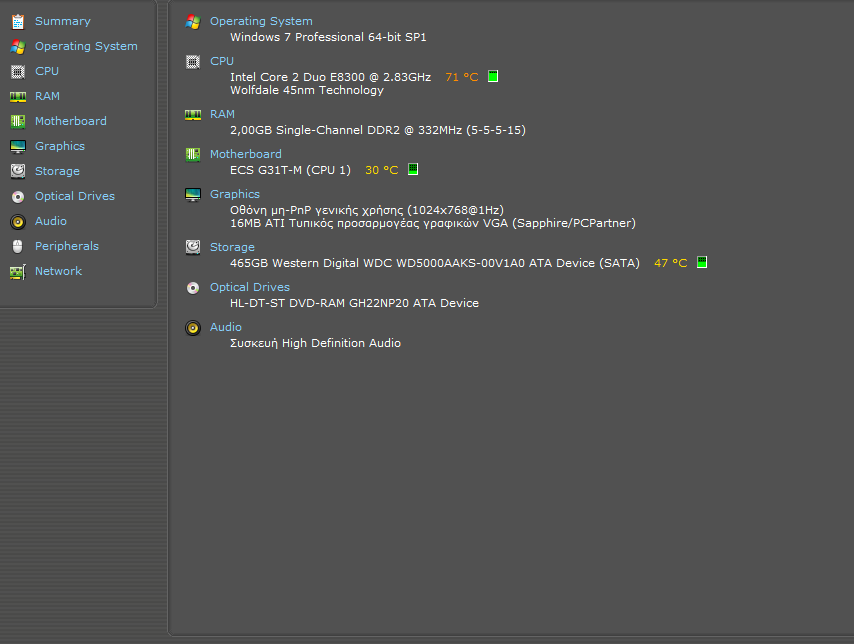Click the CPU chip icon in main panel
854x644 pixels.
click(x=193, y=62)
